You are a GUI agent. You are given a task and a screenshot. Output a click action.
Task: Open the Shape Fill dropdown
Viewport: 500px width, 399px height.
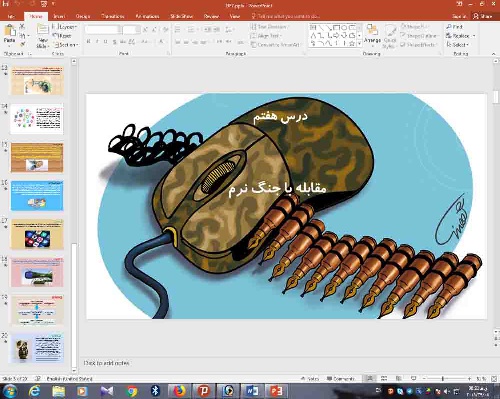(x=414, y=26)
